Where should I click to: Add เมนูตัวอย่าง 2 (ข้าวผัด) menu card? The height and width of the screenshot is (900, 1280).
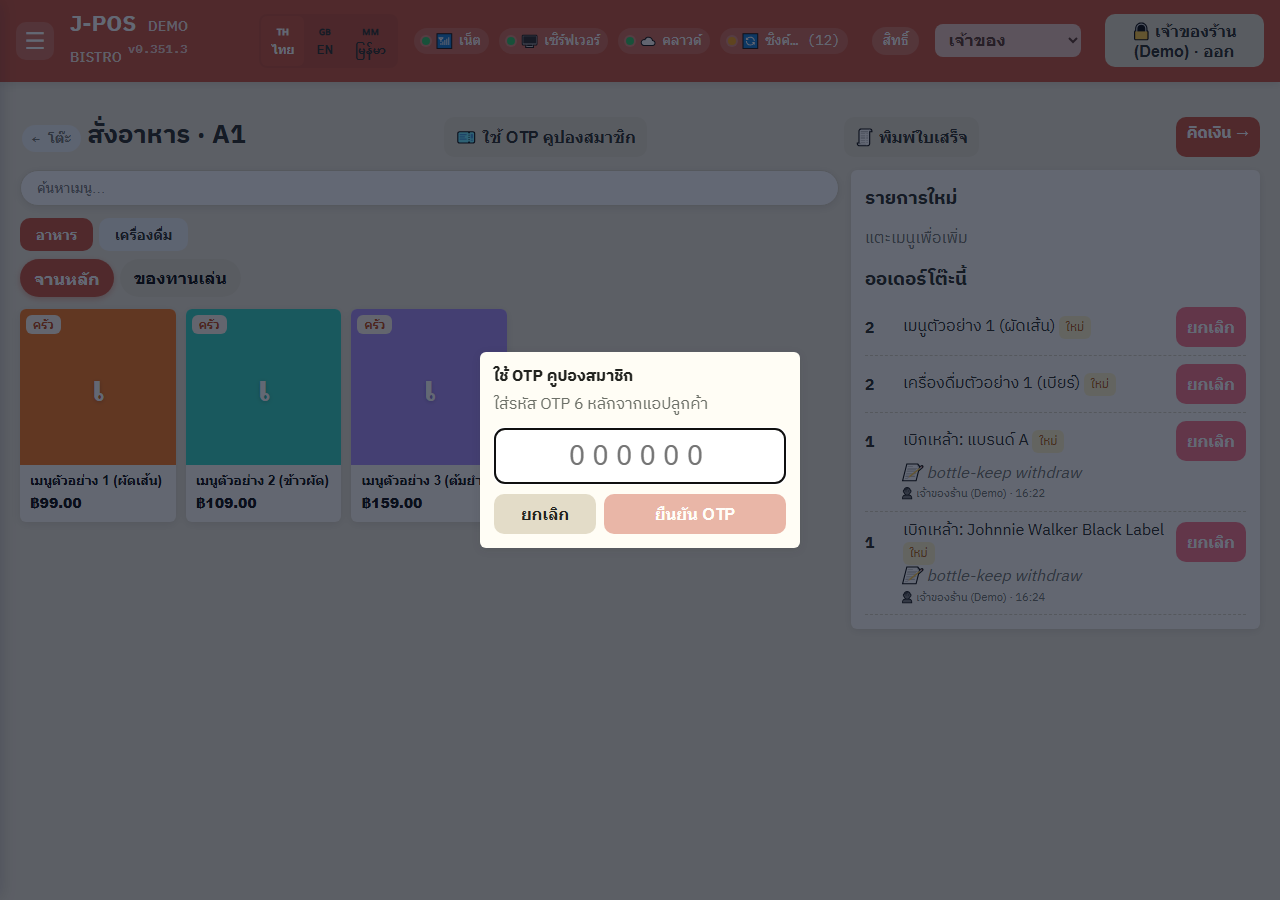tap(264, 415)
